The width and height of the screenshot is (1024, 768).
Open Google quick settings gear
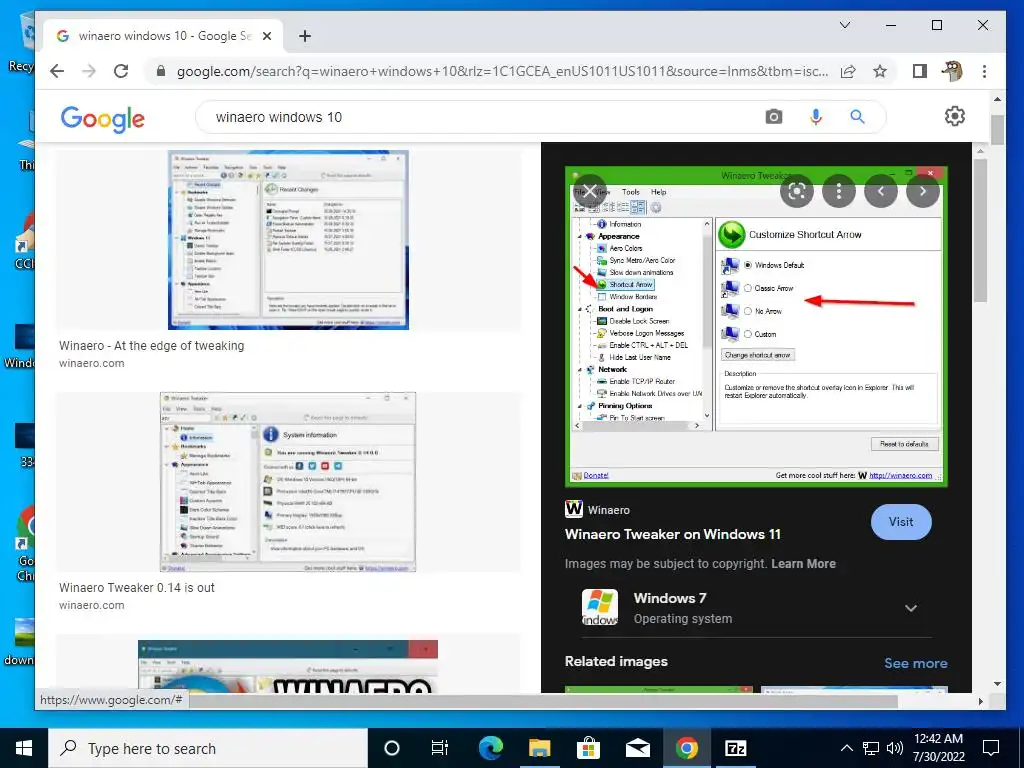pyautogui.click(x=955, y=116)
